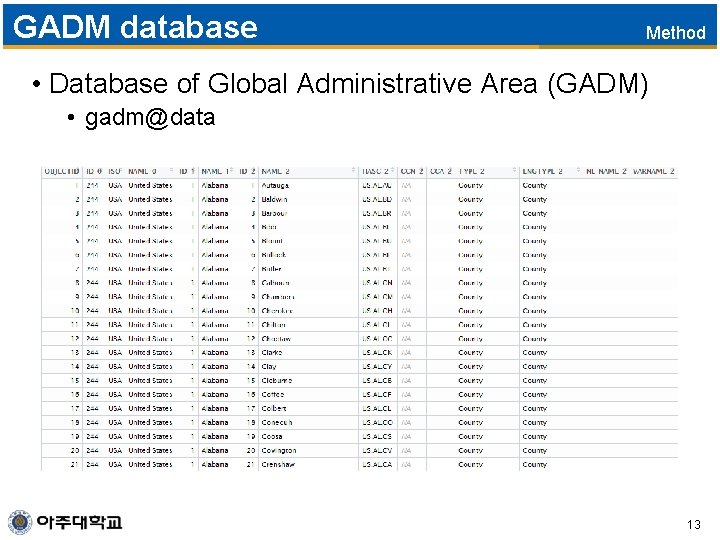Select the 'Coosa' county cell

(x=272, y=436)
